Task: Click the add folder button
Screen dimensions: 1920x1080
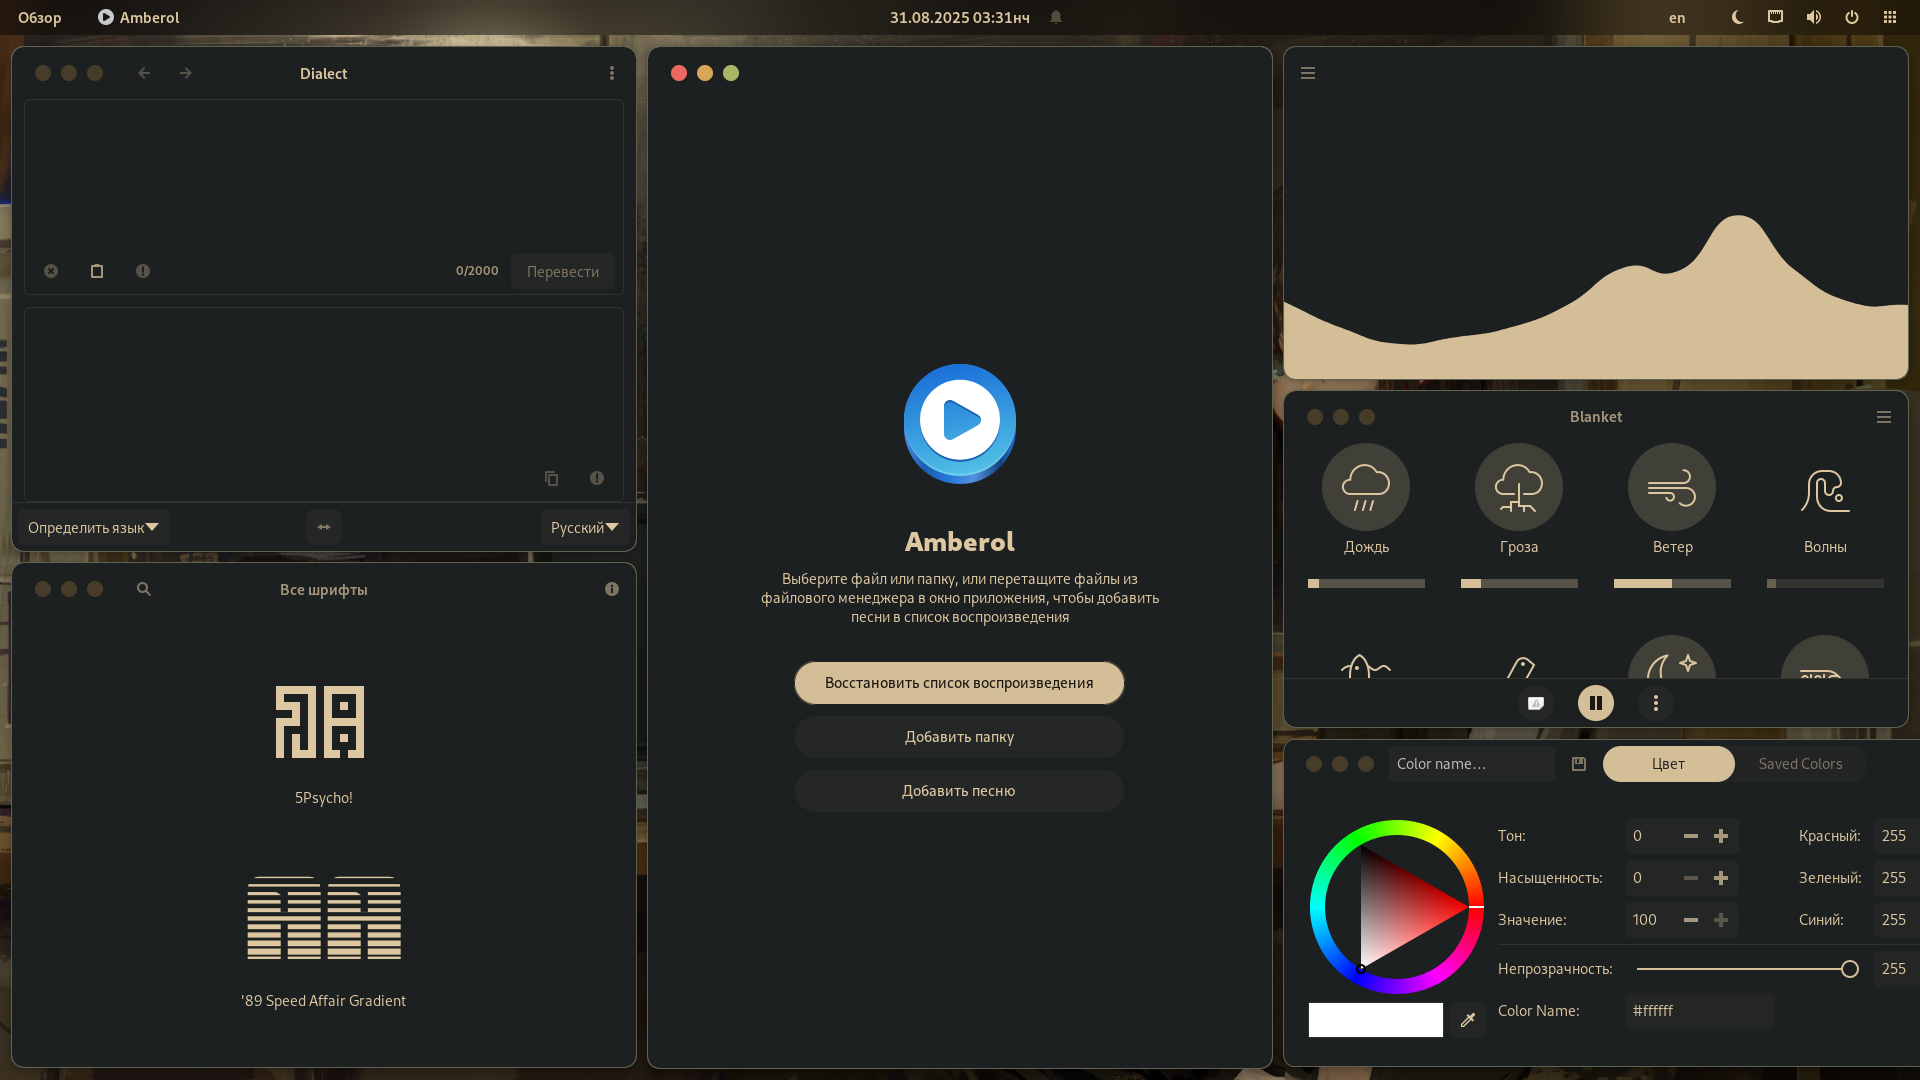Action: (x=958, y=737)
